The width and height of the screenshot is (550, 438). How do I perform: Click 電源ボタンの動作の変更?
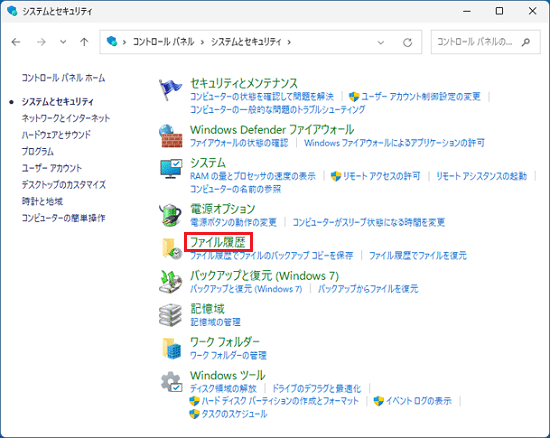coord(233,222)
